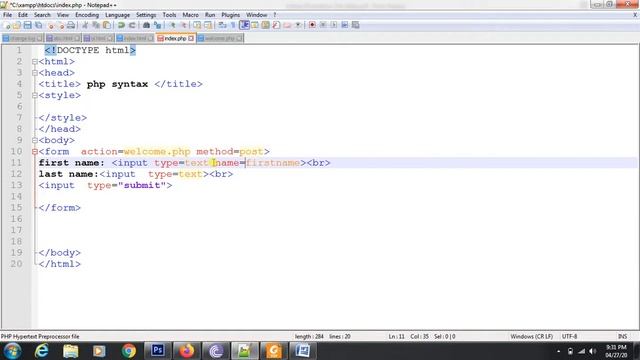The image size is (640, 360).
Task: Click the "submit" string on line 13
Action: point(142,185)
